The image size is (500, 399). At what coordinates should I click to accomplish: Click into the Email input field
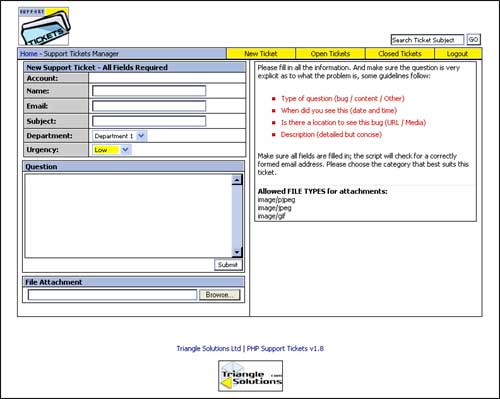click(149, 106)
